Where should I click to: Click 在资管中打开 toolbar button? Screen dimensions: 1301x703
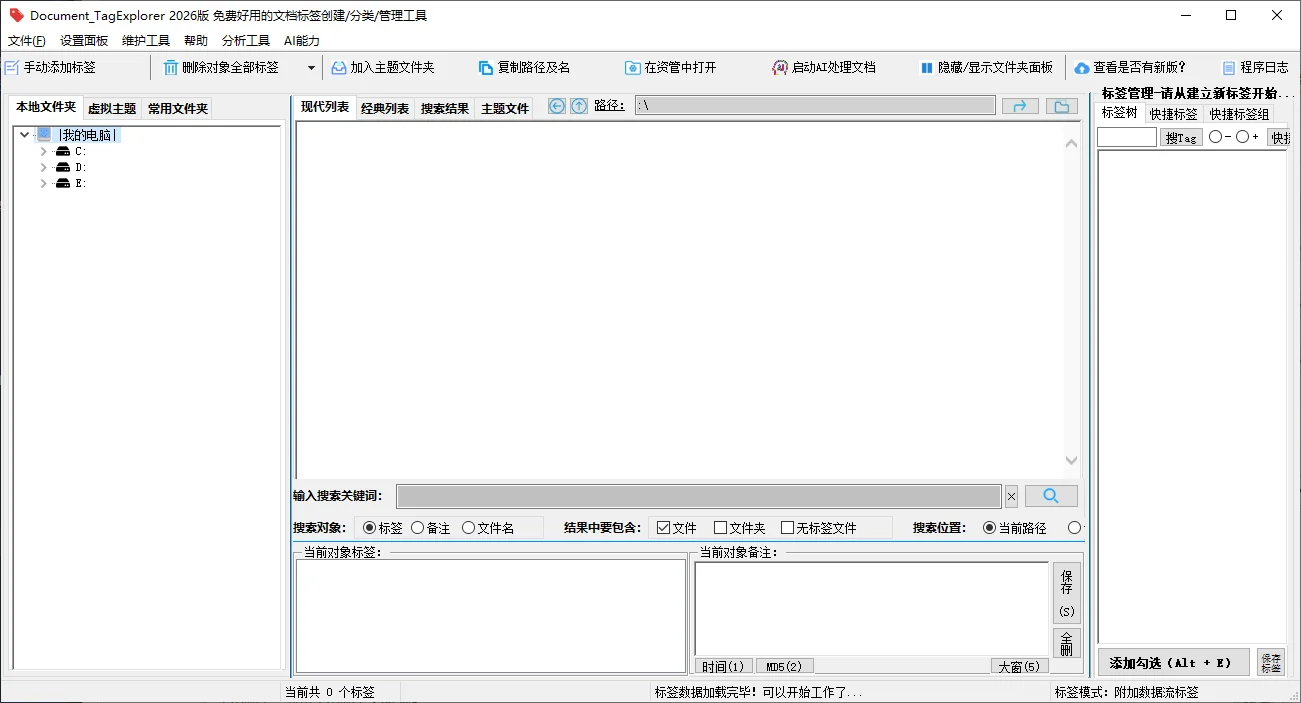pyautogui.click(x=670, y=68)
